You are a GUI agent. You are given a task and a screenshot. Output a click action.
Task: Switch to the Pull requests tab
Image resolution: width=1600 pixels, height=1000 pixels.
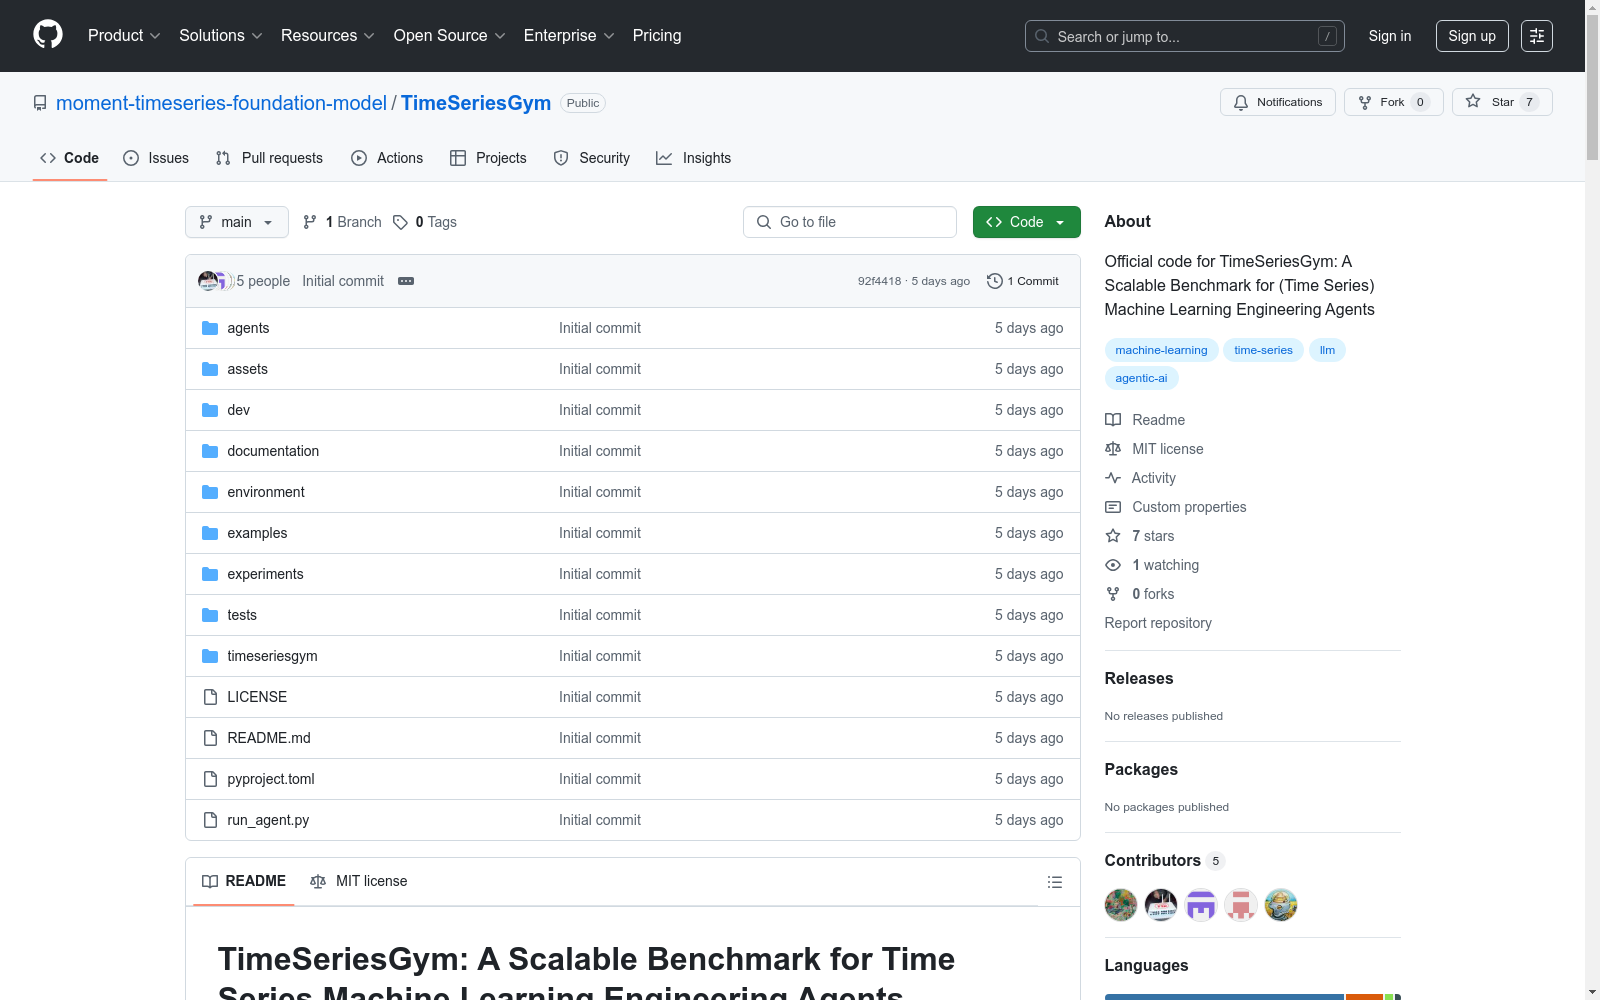[269, 158]
